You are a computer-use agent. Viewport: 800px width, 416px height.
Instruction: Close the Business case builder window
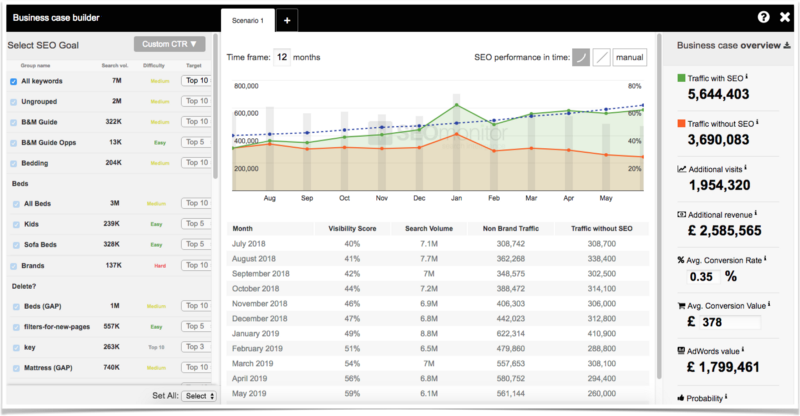(785, 17)
